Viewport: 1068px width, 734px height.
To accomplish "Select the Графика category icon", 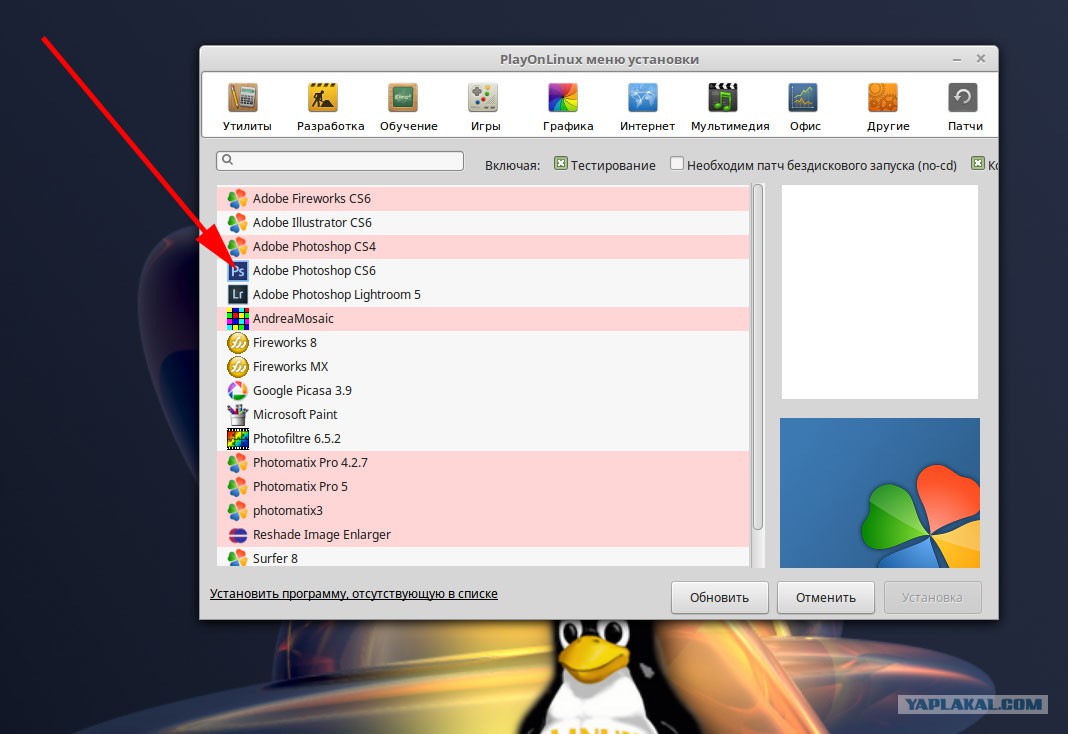I will tap(563, 98).
